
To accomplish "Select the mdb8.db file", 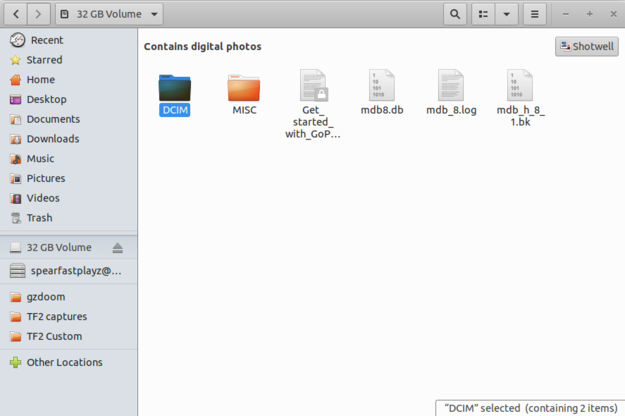I will 382,92.
